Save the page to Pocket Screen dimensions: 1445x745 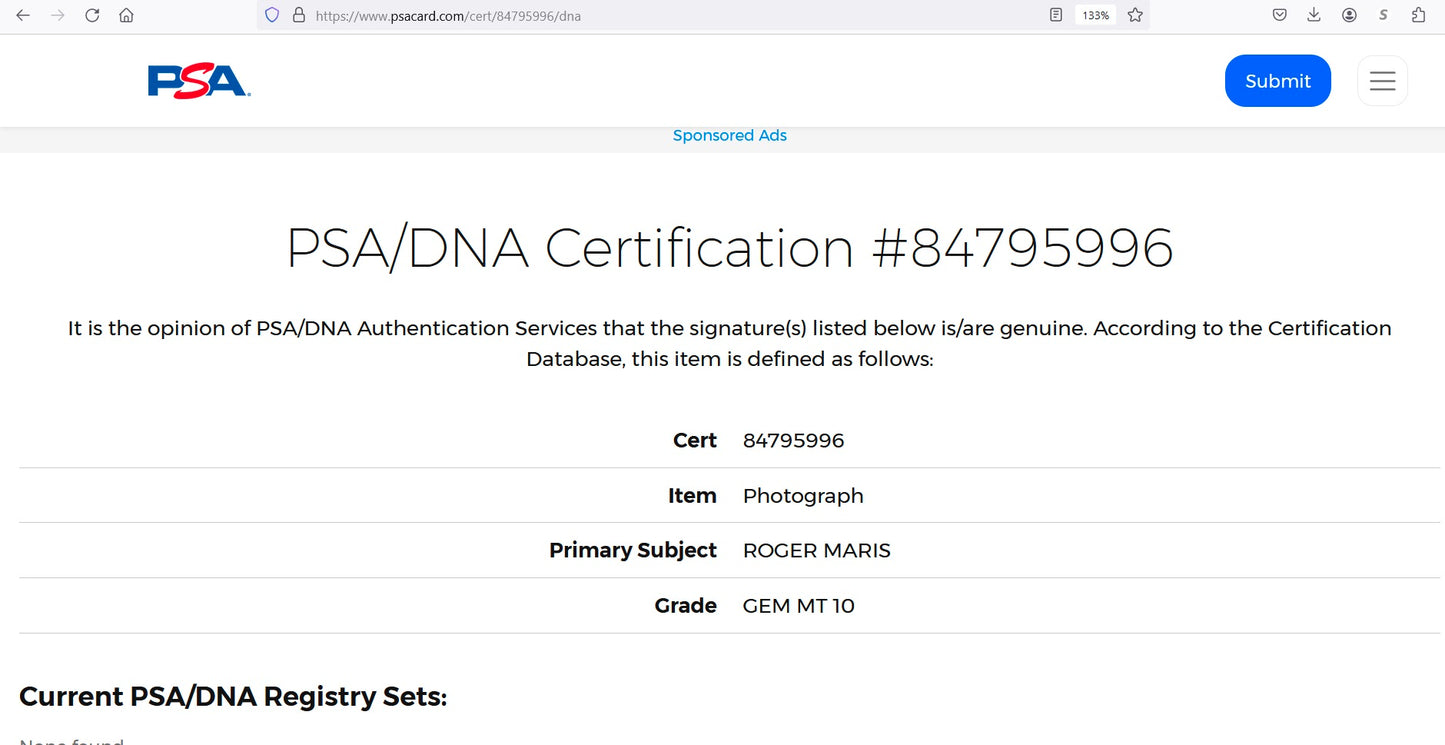click(1279, 15)
